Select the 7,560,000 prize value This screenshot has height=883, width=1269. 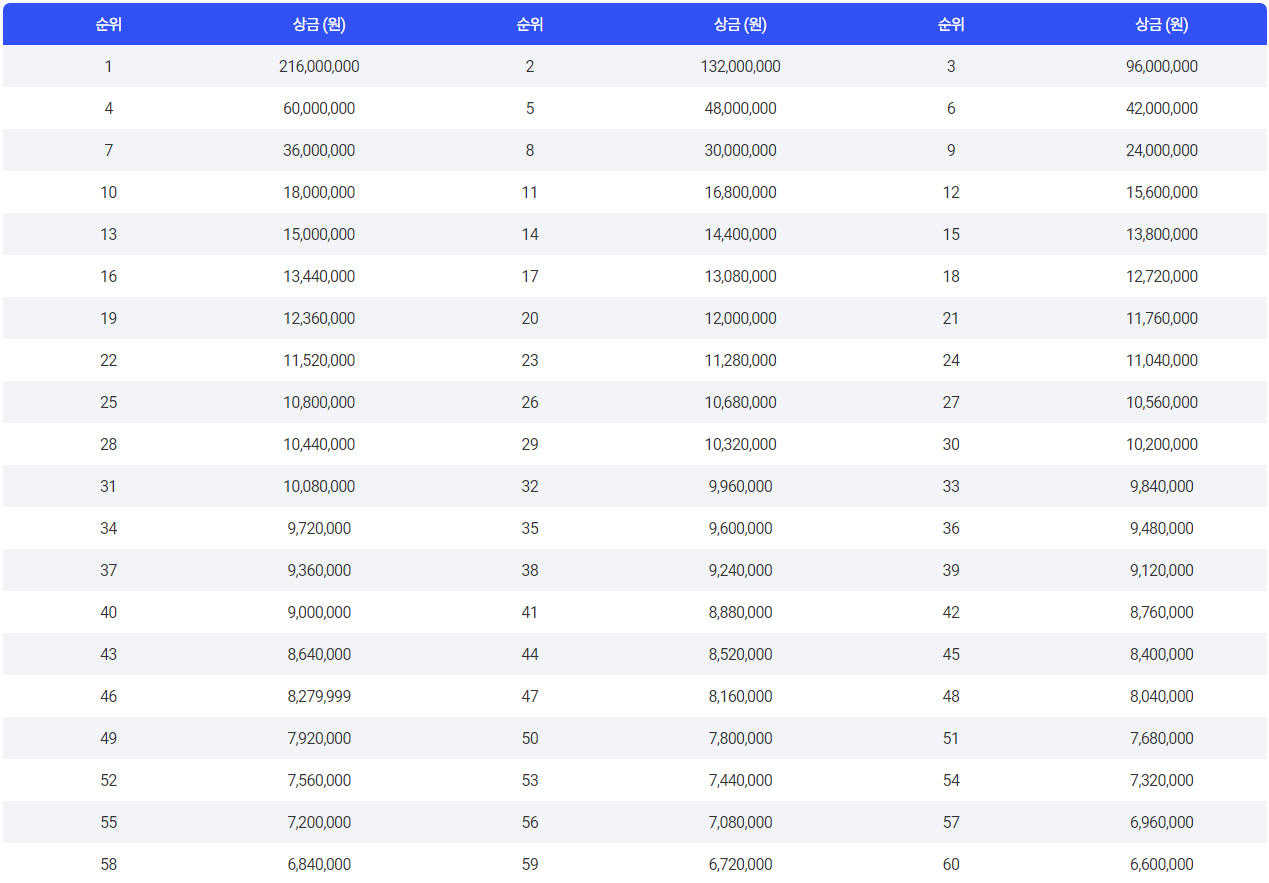[x=319, y=780]
